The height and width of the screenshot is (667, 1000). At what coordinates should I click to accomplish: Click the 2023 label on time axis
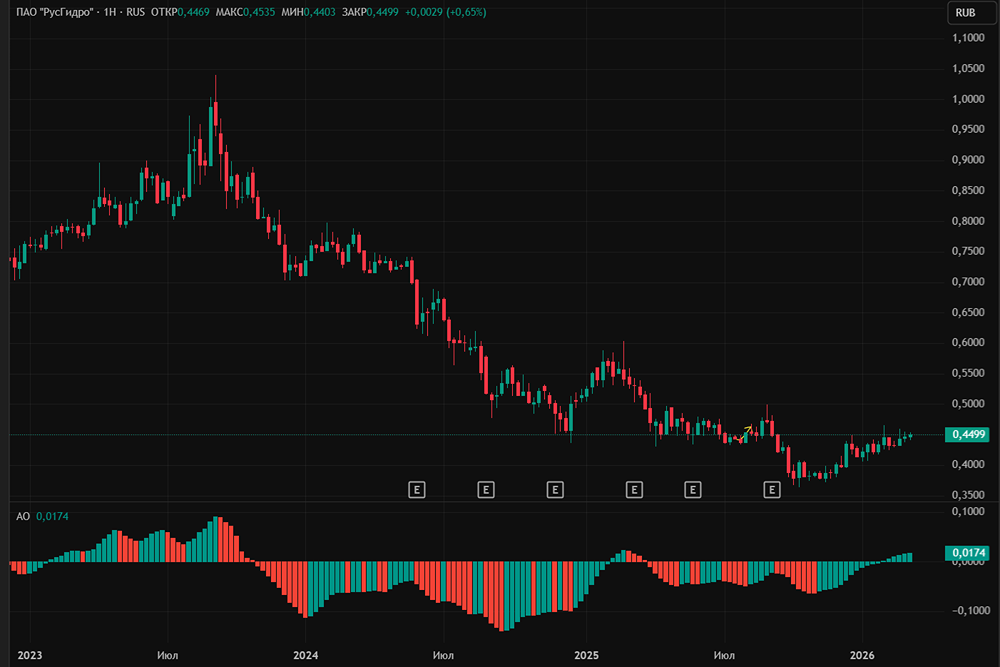29,655
